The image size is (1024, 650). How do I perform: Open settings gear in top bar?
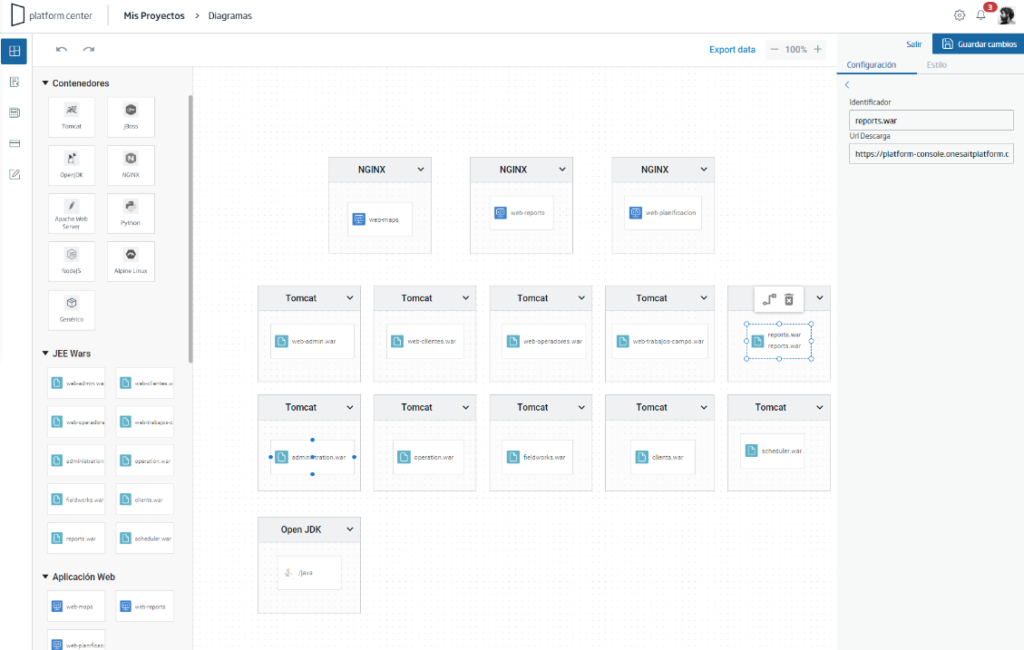pos(959,15)
